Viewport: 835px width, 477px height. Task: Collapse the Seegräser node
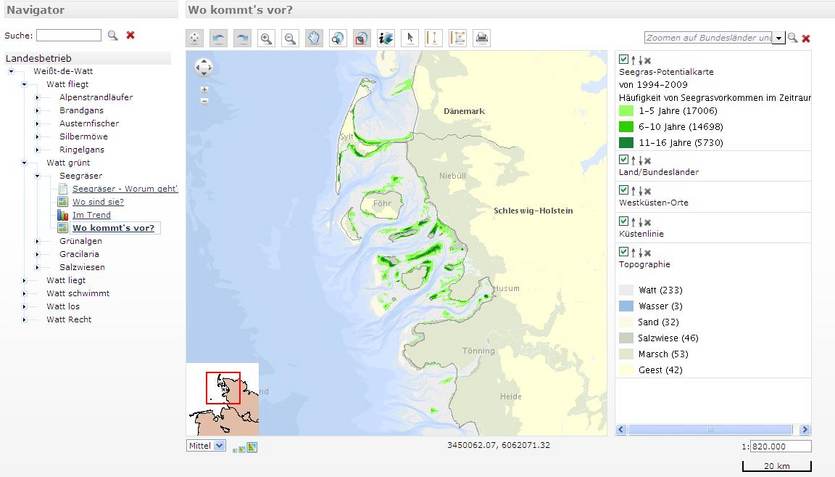[37, 176]
